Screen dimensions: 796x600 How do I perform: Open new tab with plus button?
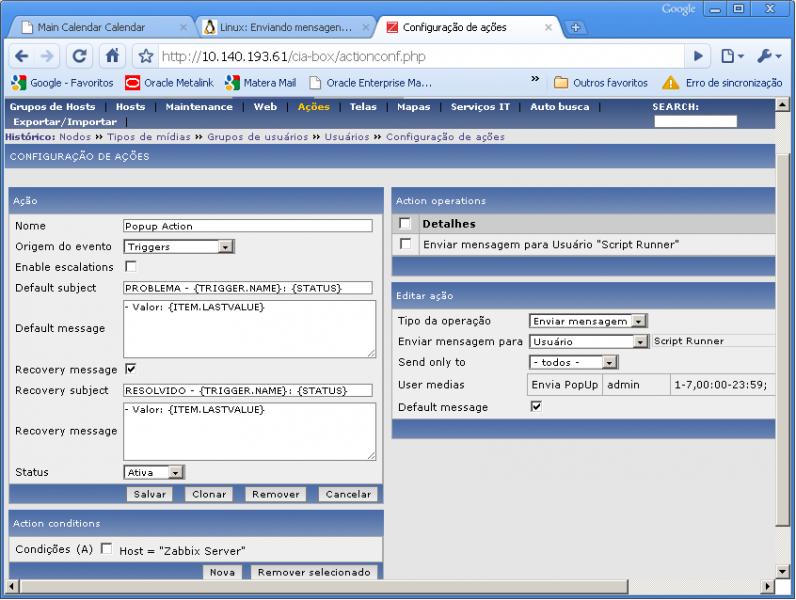tap(575, 27)
